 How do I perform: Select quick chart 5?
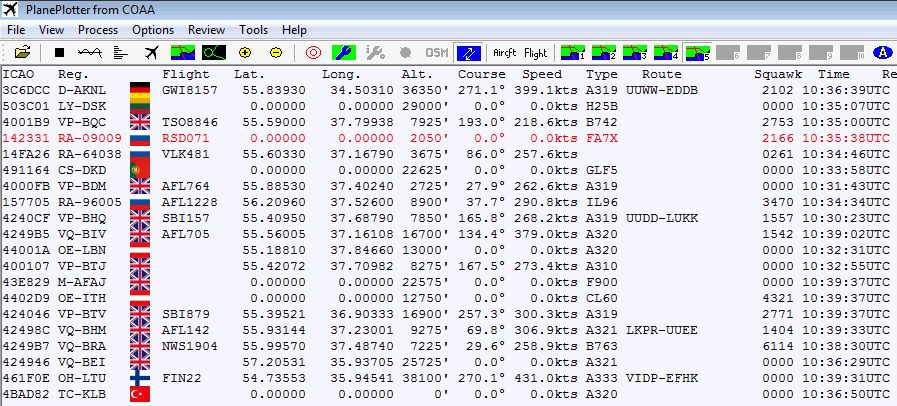(697, 53)
